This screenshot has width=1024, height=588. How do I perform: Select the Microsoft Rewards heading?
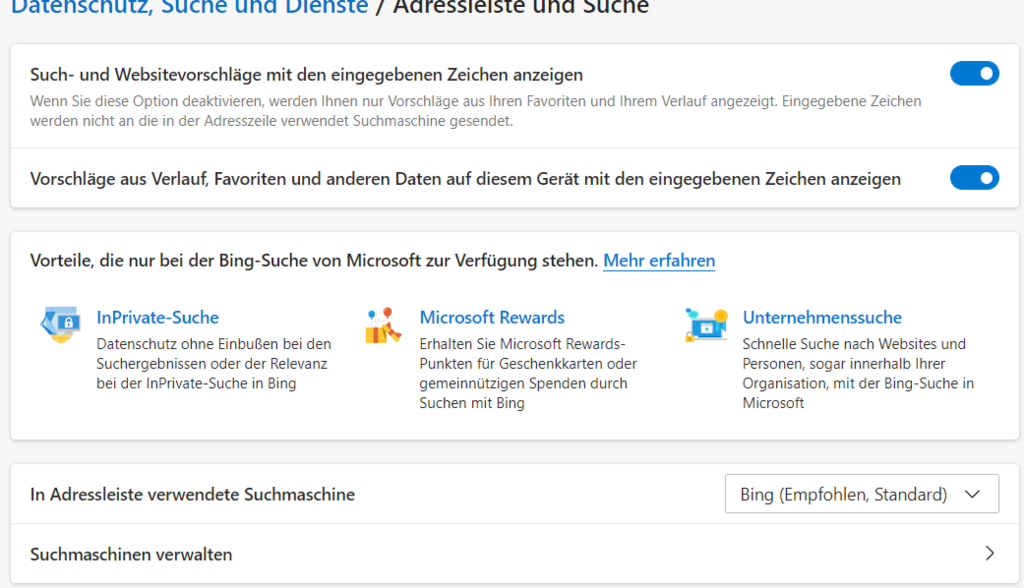[x=492, y=318]
